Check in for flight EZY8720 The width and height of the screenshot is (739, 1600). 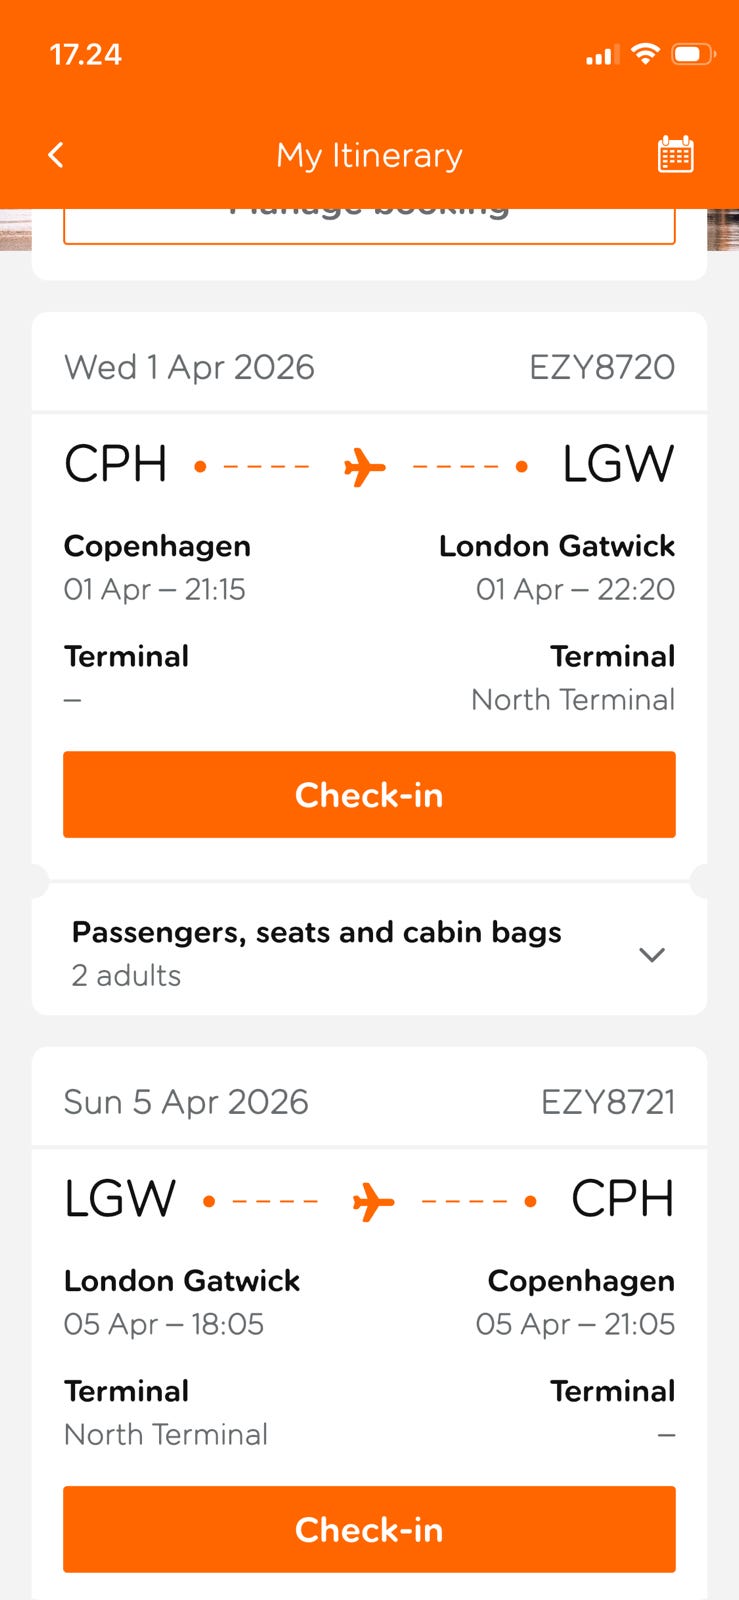click(369, 795)
